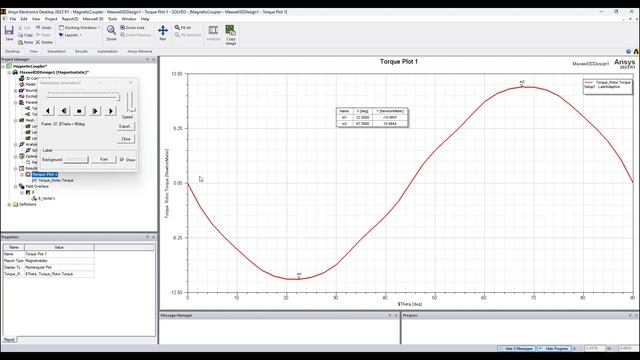
Task: Click Hide Messages button in status bar
Action: click(x=516, y=349)
